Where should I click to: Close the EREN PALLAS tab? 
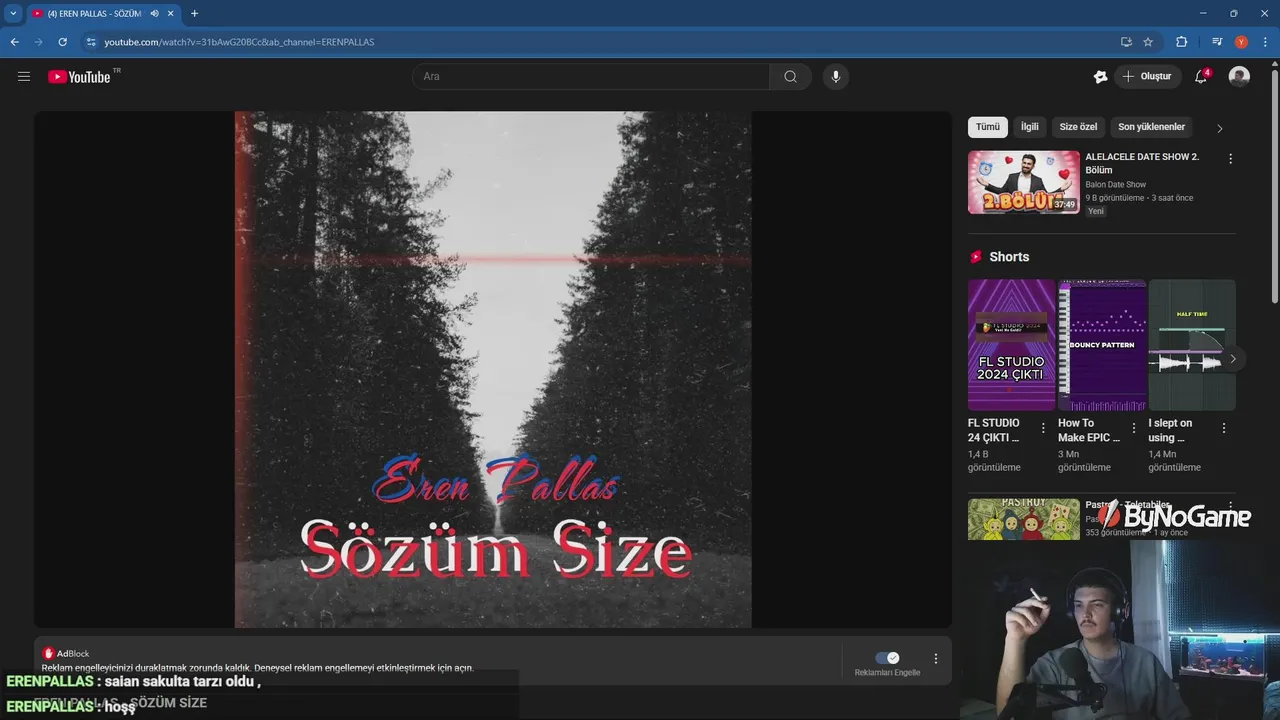(x=171, y=13)
